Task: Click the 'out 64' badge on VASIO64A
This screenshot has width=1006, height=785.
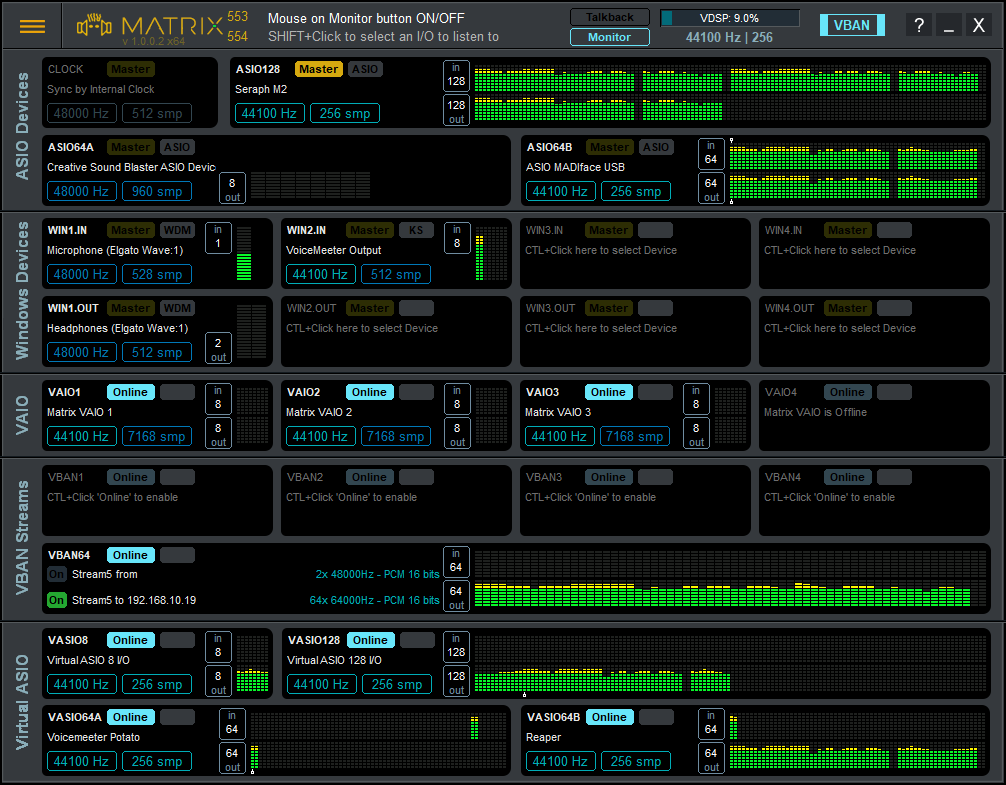Action: [x=232, y=756]
